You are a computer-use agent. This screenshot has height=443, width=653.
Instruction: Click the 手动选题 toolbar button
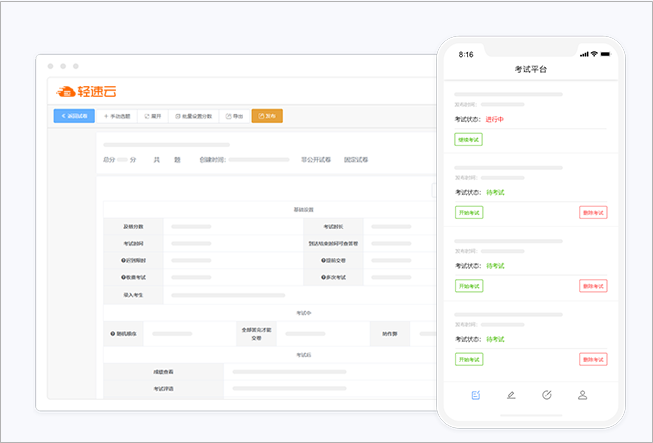tap(117, 116)
